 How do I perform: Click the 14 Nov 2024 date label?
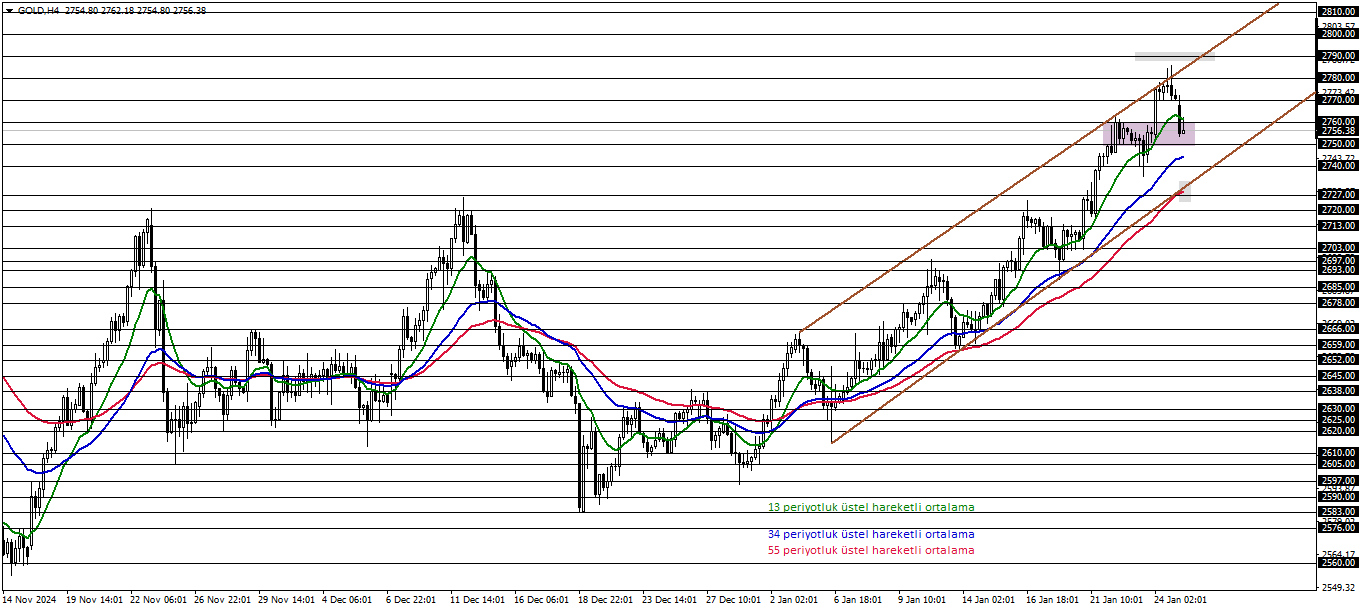tap(29, 600)
